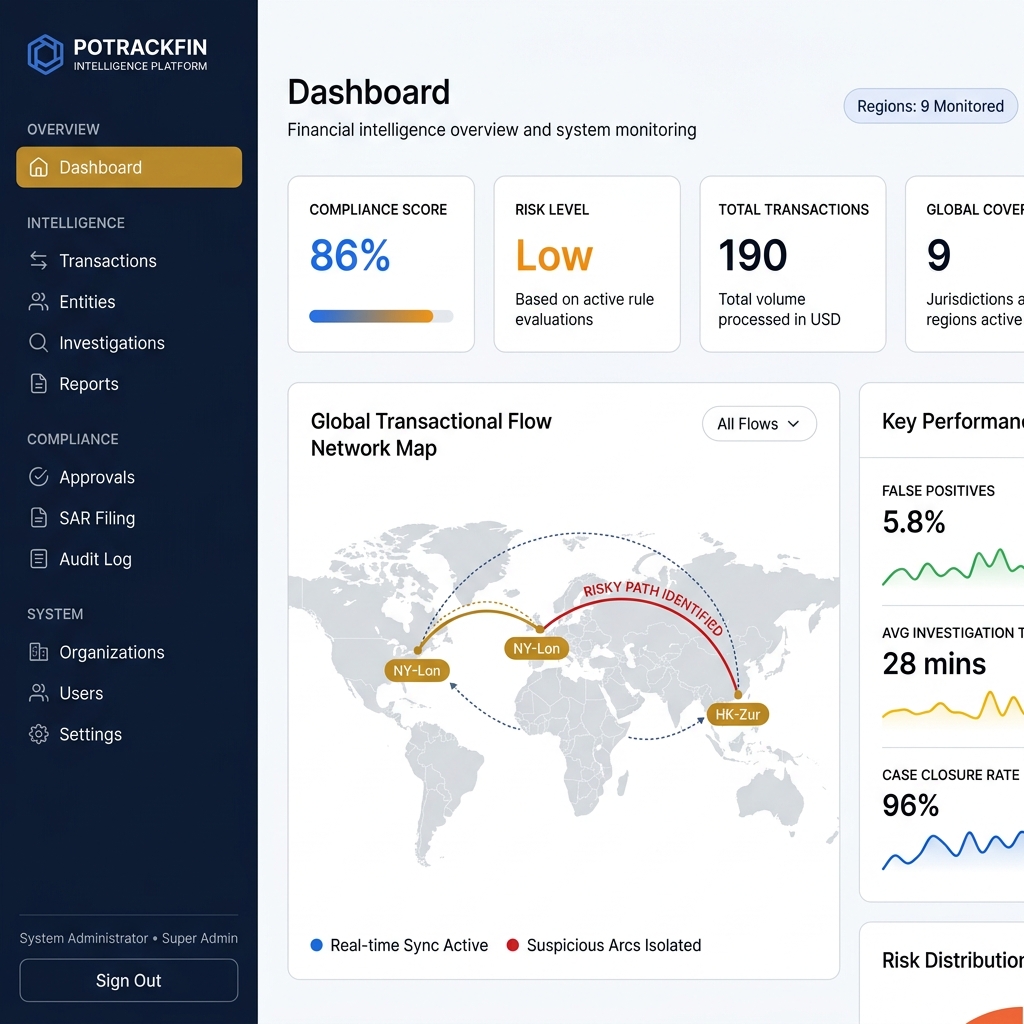This screenshot has width=1024, height=1024.
Task: View the Audit Log
Action: (129, 559)
